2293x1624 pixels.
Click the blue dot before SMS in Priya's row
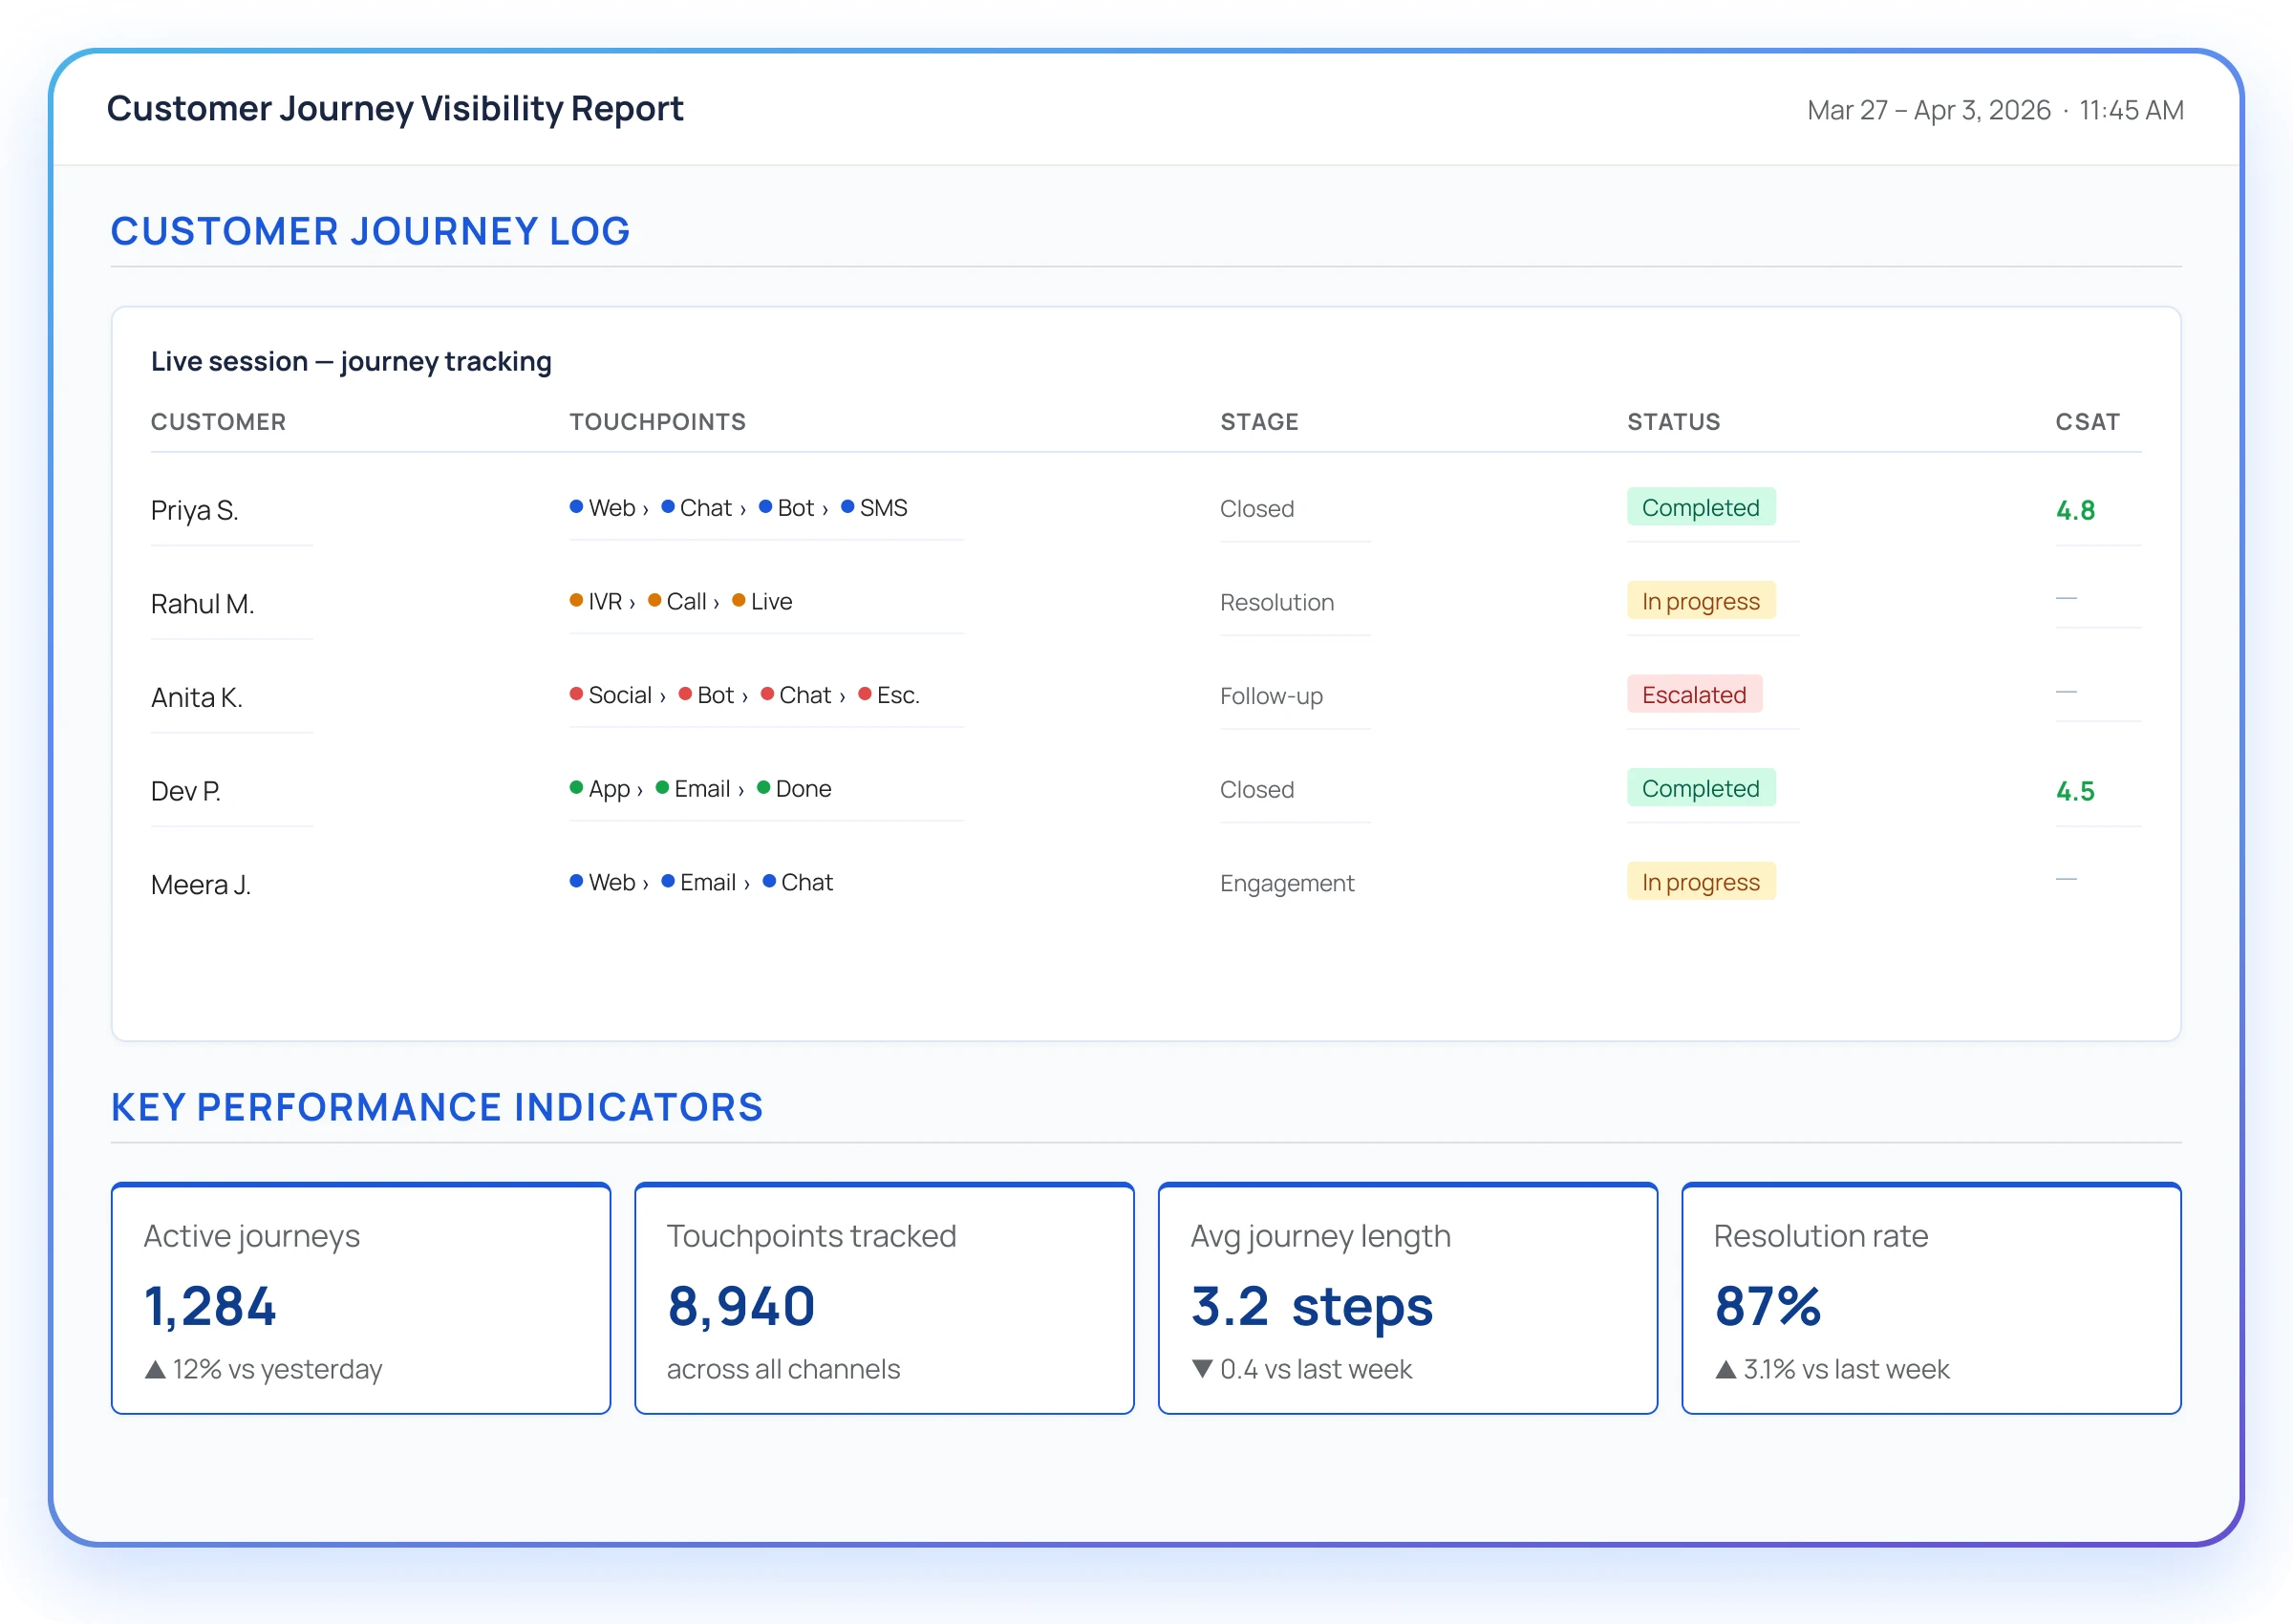click(x=848, y=507)
